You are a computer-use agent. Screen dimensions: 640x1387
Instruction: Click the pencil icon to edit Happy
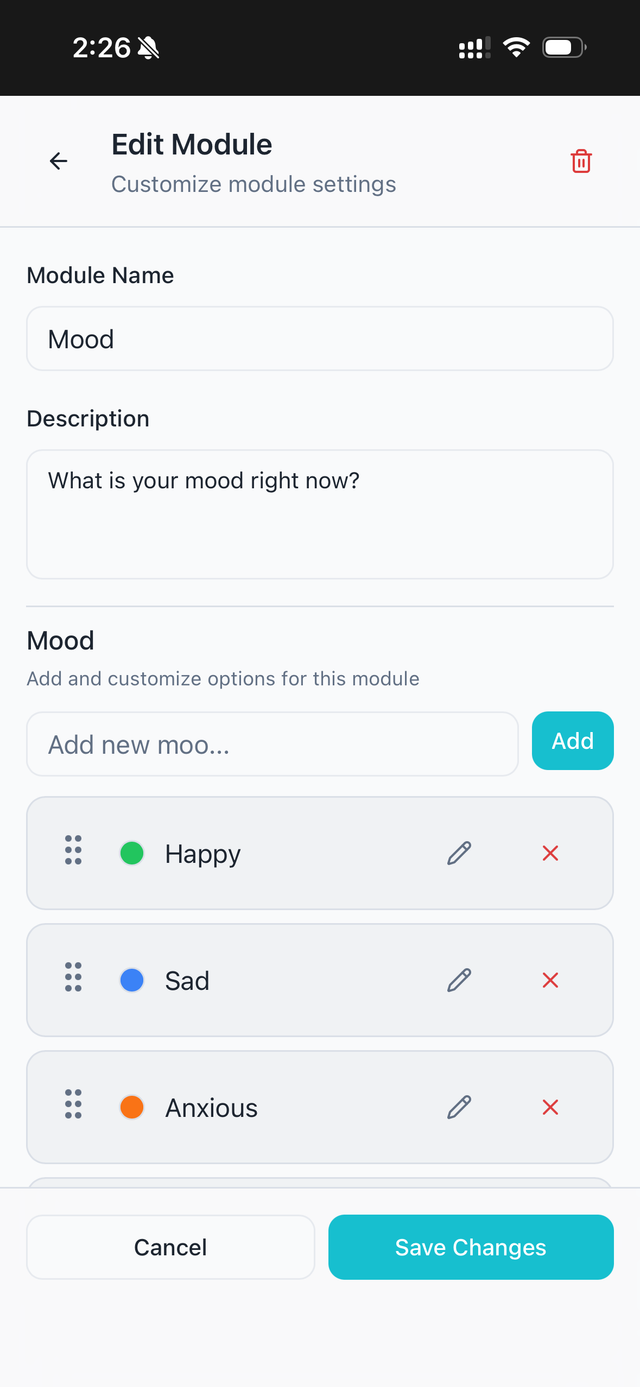(x=459, y=853)
